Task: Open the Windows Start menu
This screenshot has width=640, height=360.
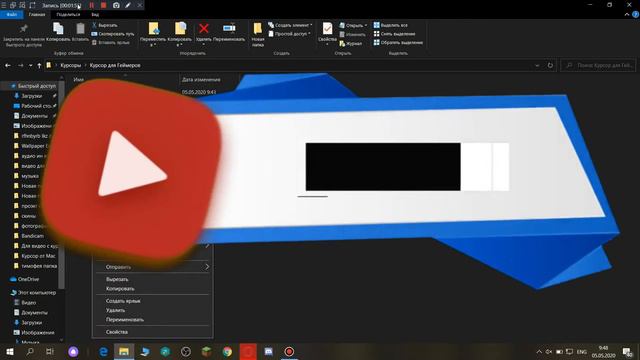Action: (10, 351)
